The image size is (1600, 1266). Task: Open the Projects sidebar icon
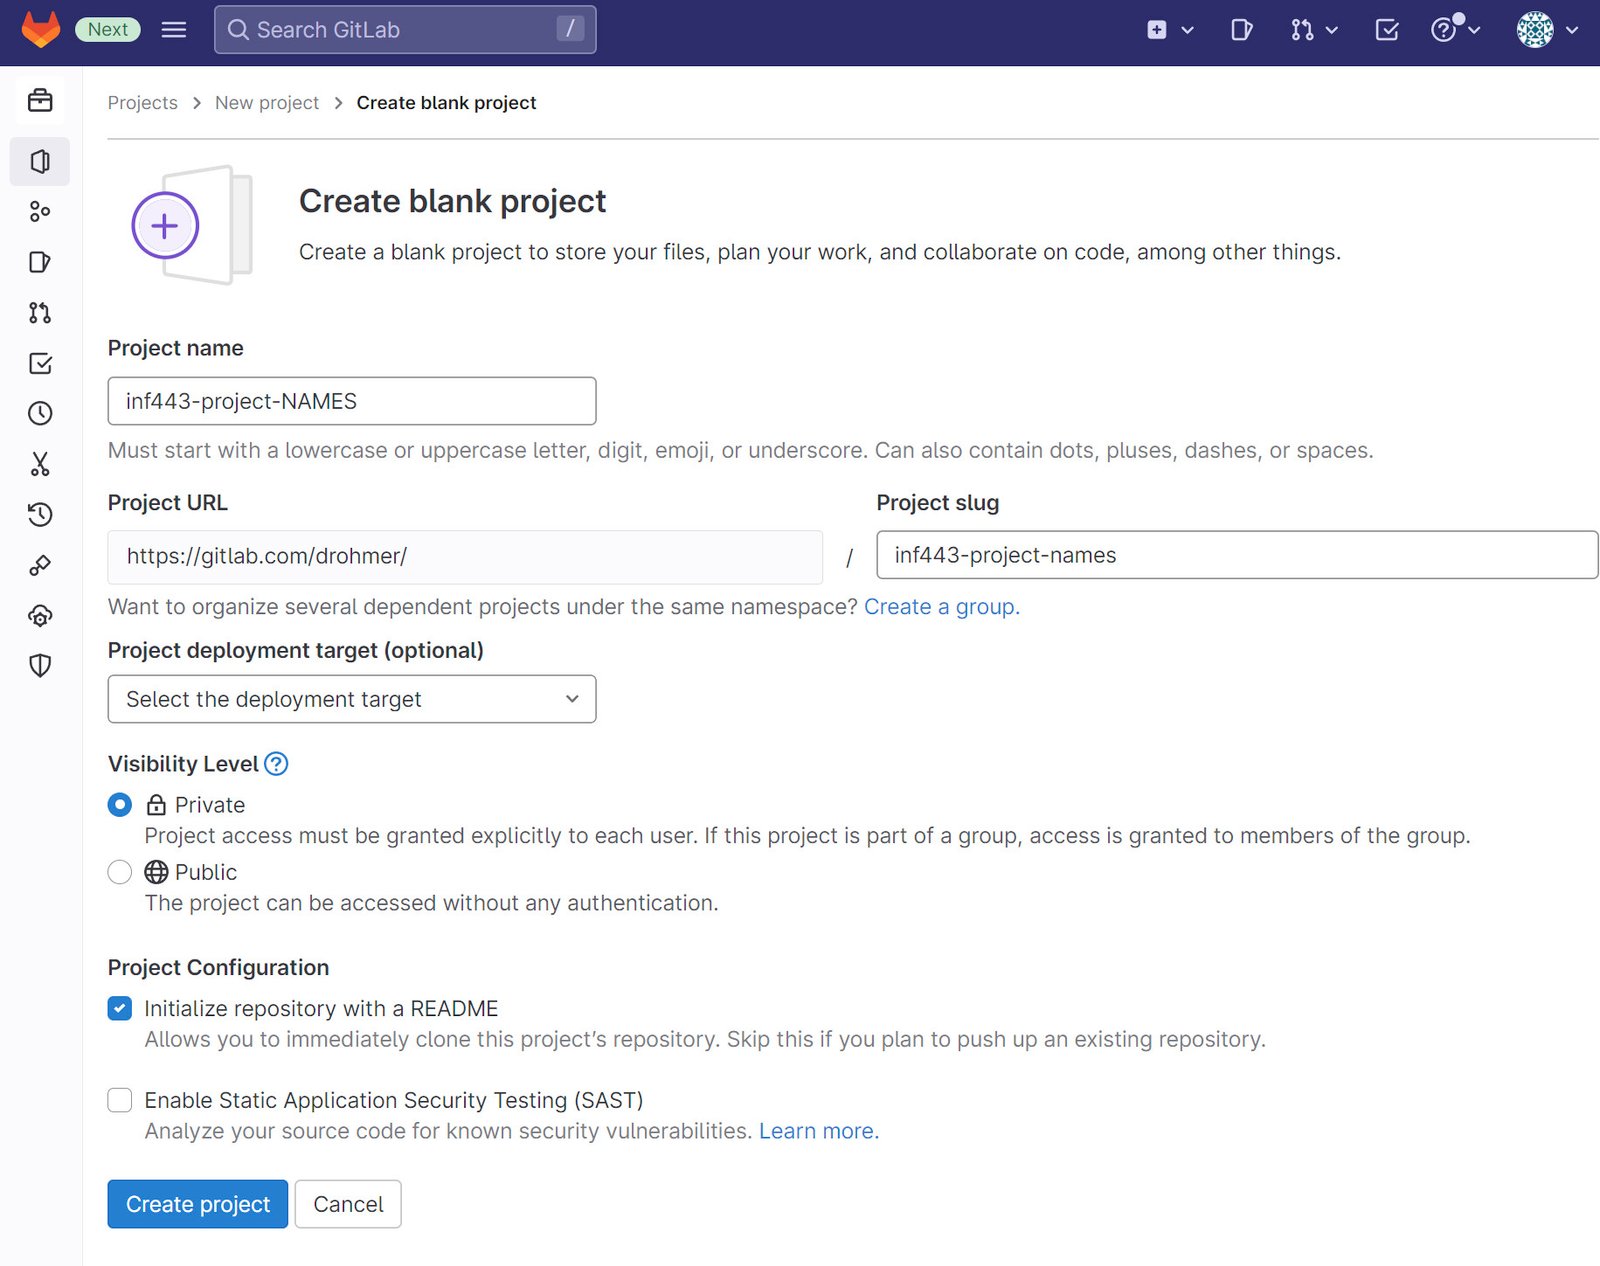[40, 161]
